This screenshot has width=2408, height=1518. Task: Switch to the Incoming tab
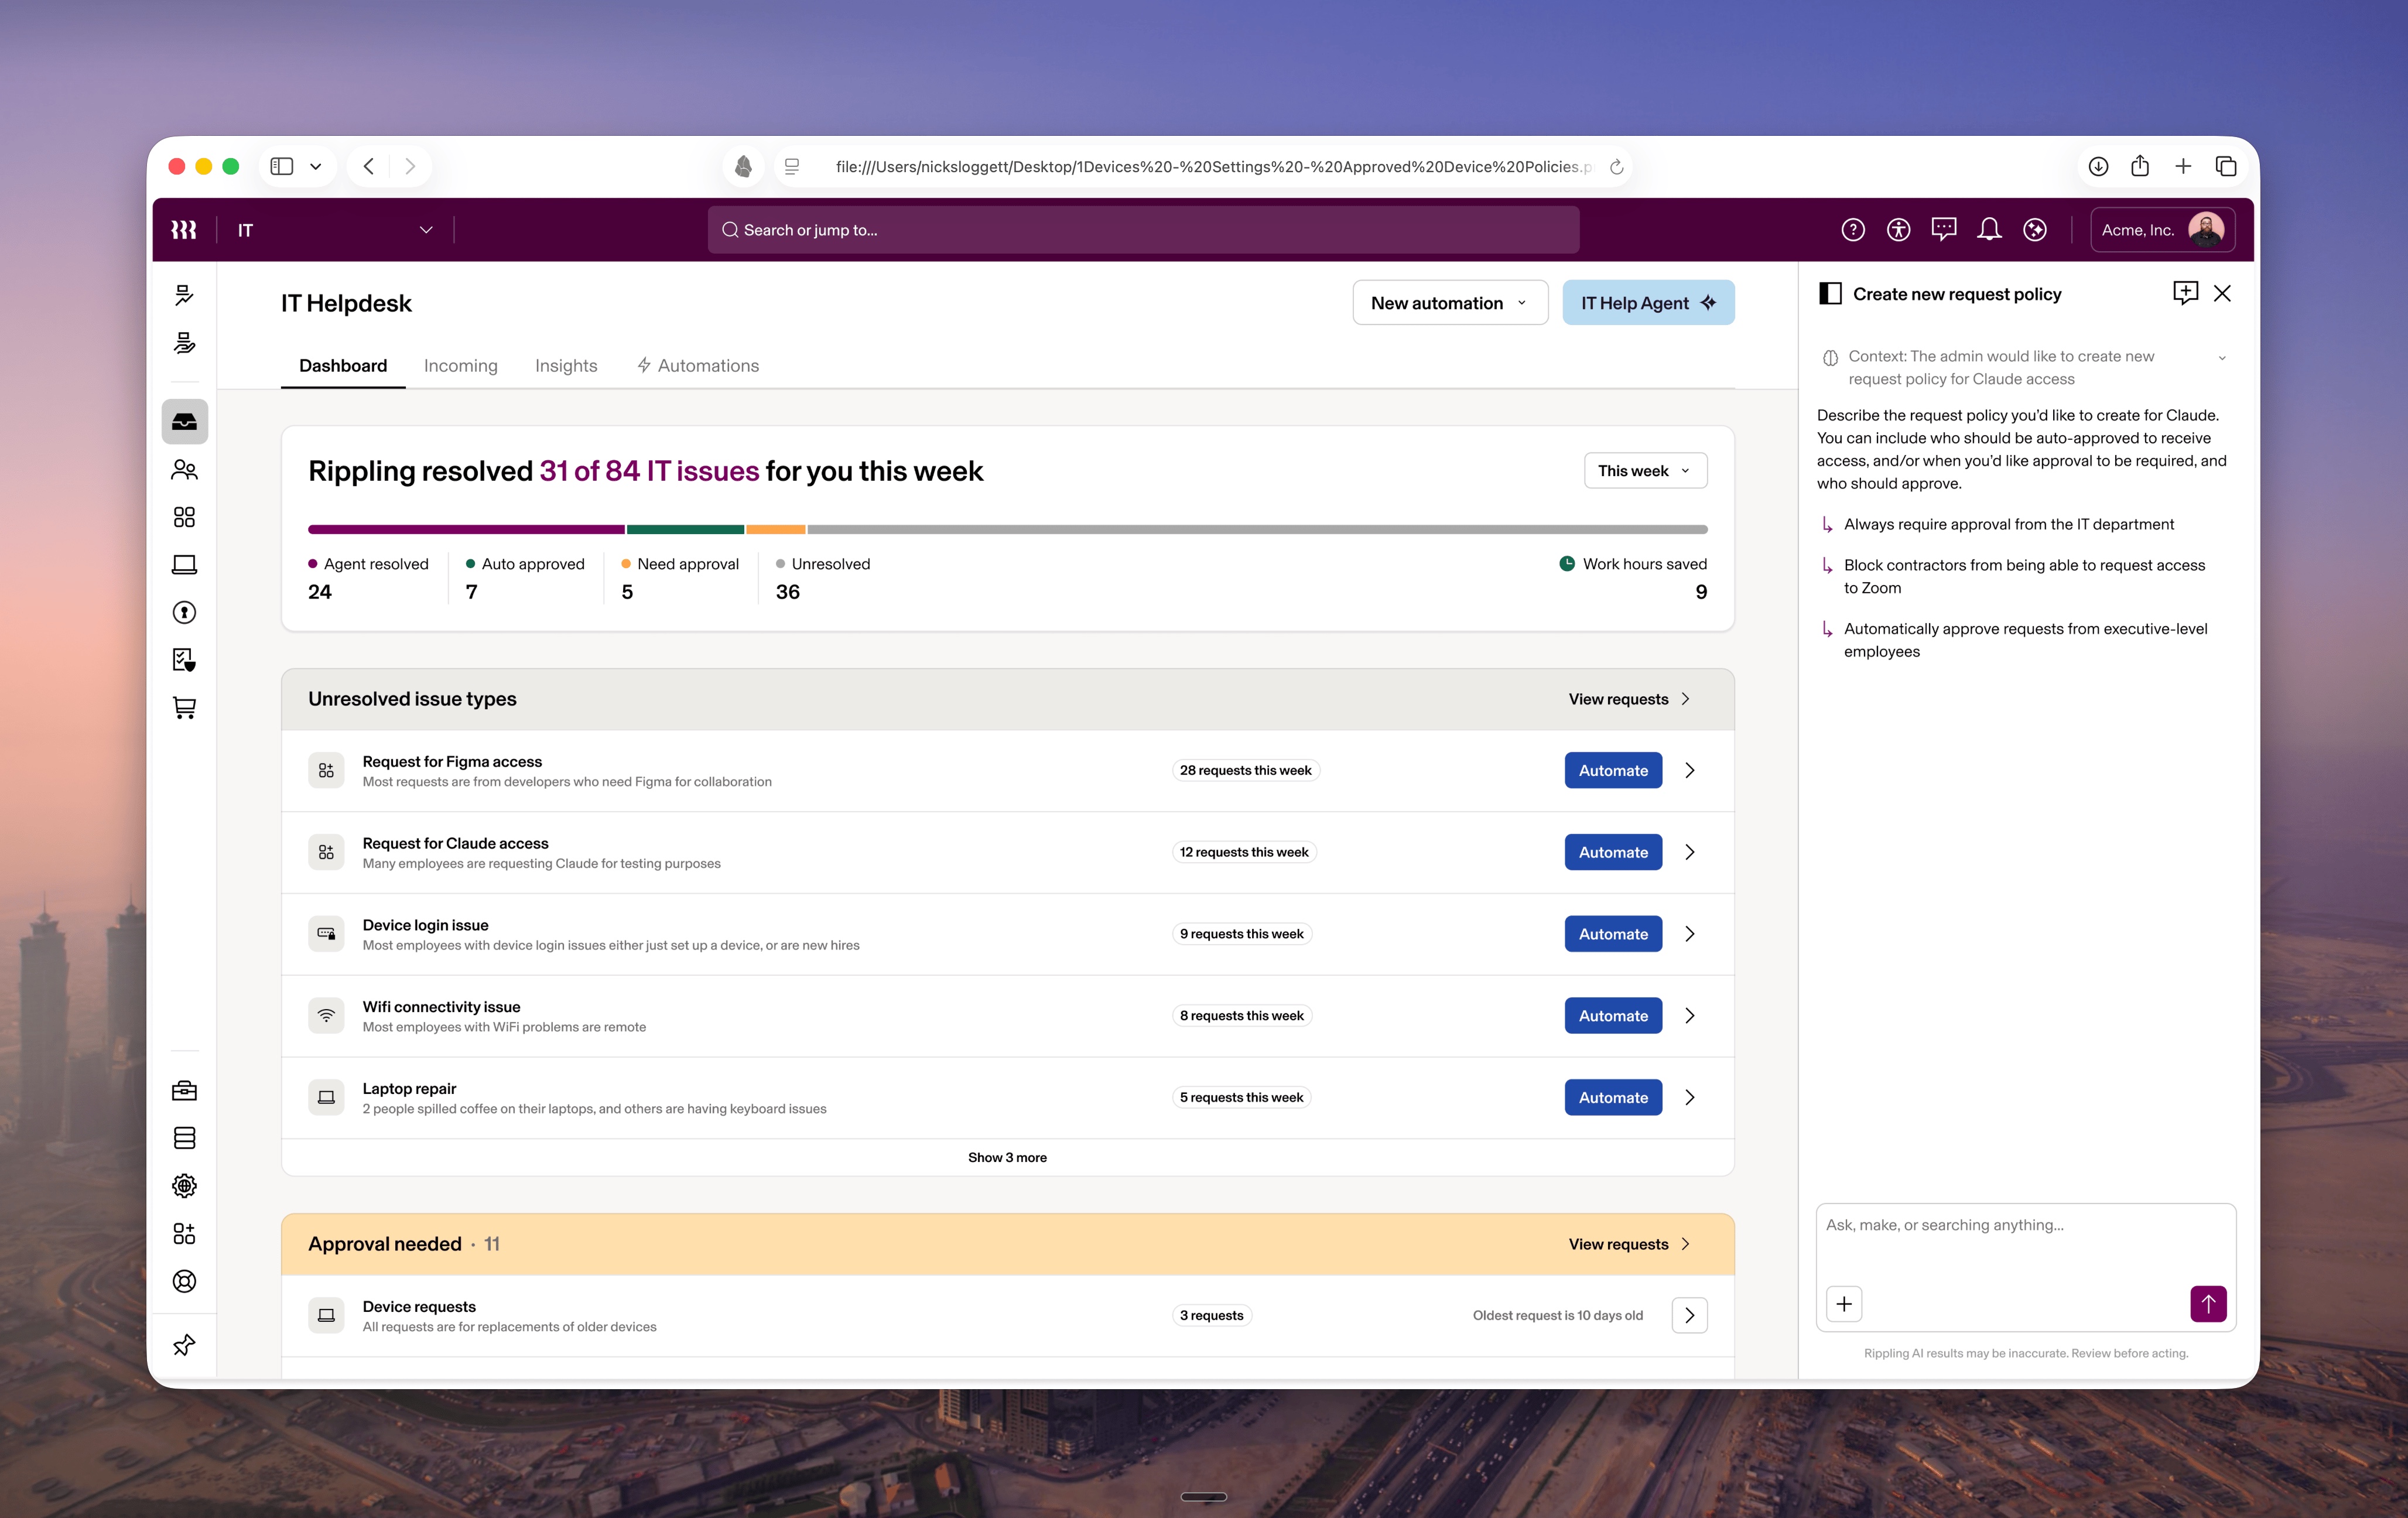461,366
